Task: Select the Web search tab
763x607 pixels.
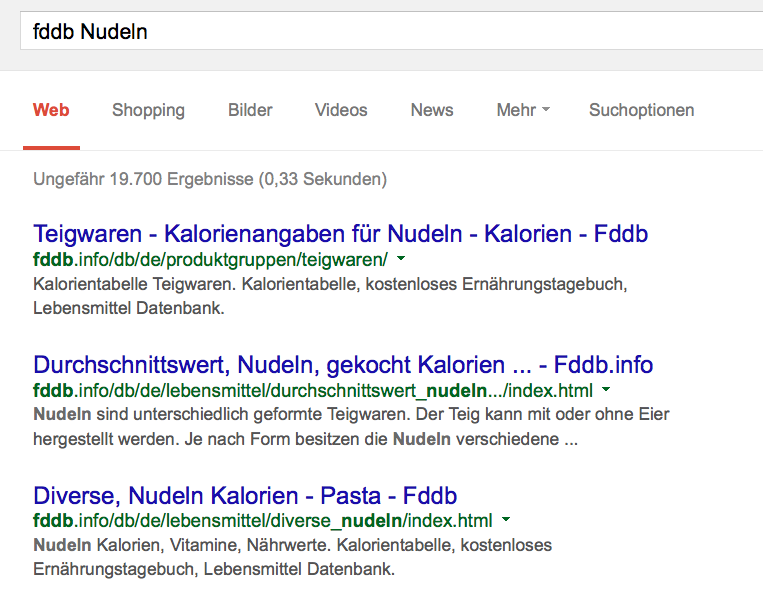Action: coord(51,110)
